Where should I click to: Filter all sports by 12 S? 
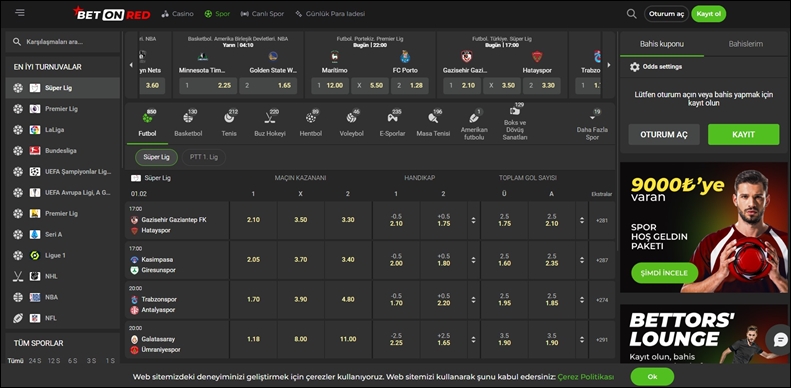coord(54,361)
